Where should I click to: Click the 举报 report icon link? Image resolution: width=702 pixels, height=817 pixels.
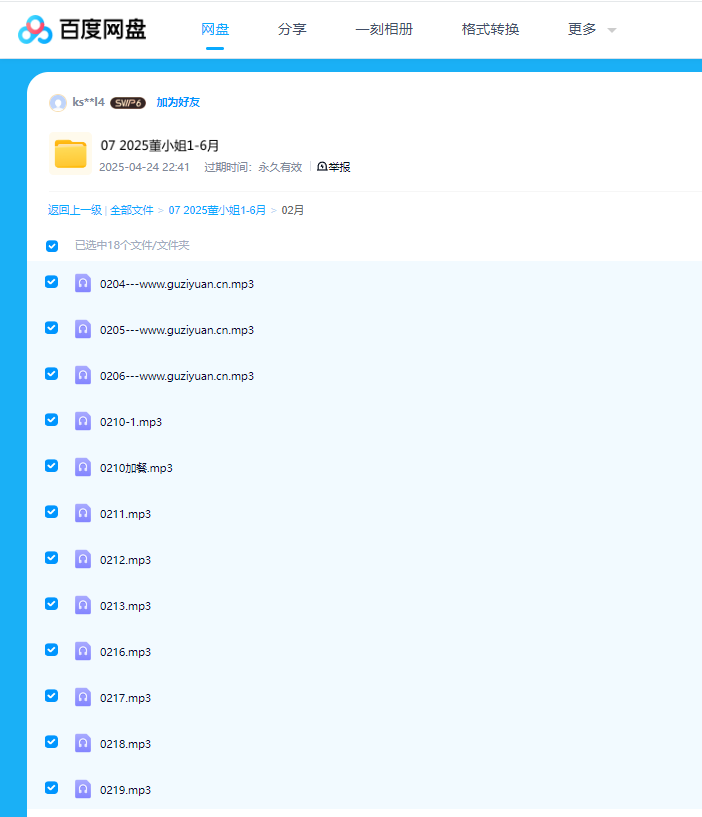click(333, 167)
